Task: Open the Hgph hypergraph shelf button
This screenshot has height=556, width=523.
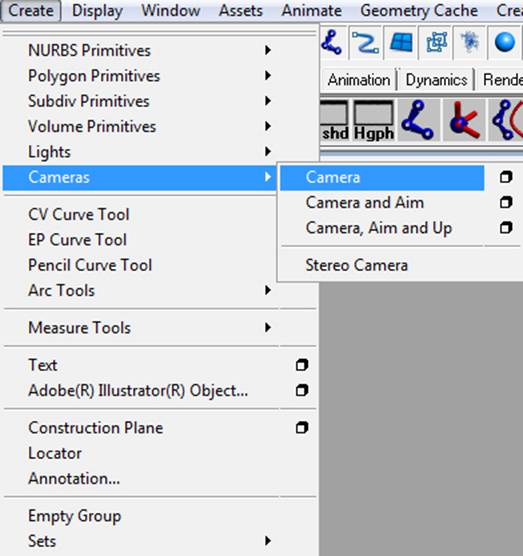Action: tap(374, 121)
